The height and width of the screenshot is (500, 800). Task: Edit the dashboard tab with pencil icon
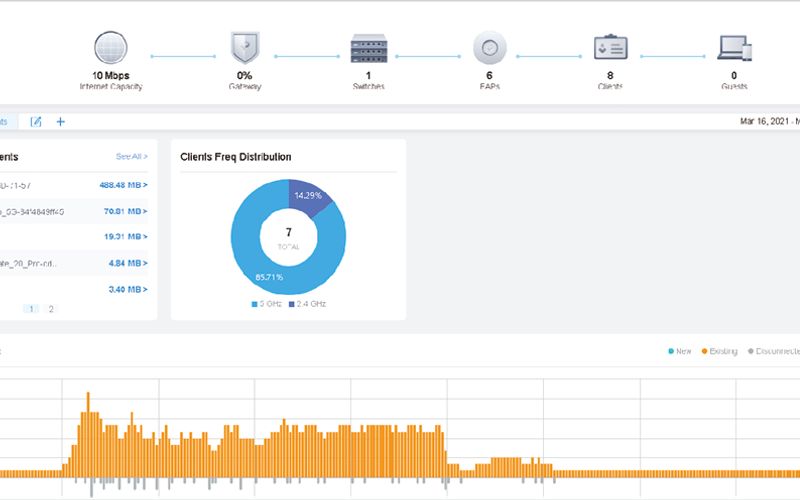pos(36,121)
